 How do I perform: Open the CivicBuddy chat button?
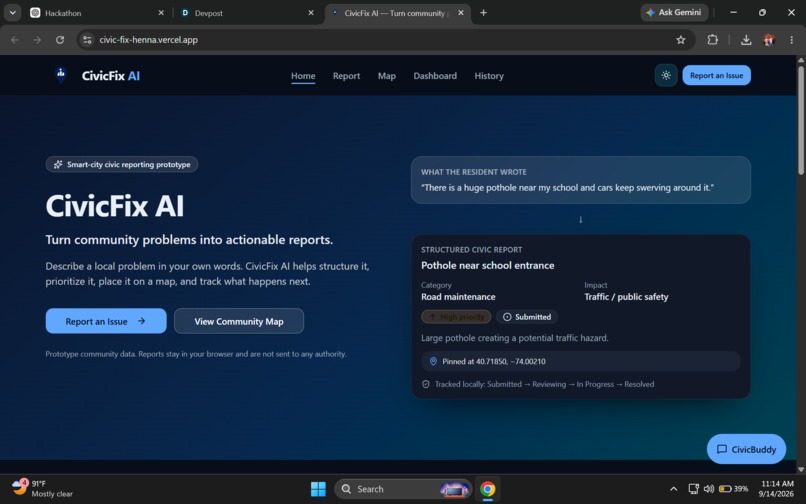[746, 449]
